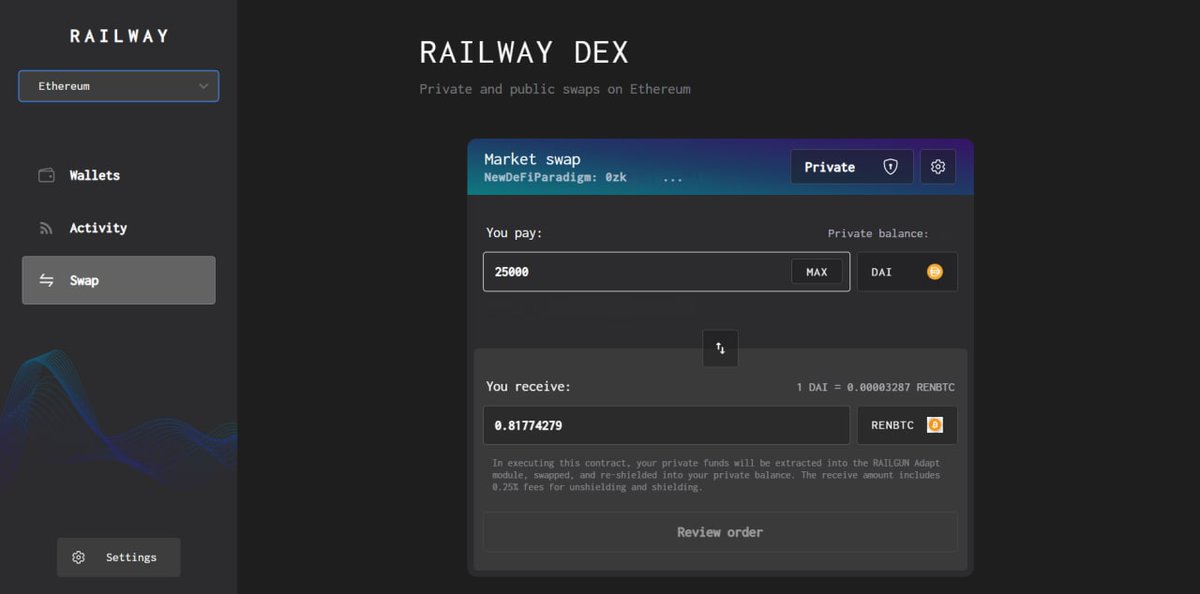Open Settings in the sidebar

(118, 557)
